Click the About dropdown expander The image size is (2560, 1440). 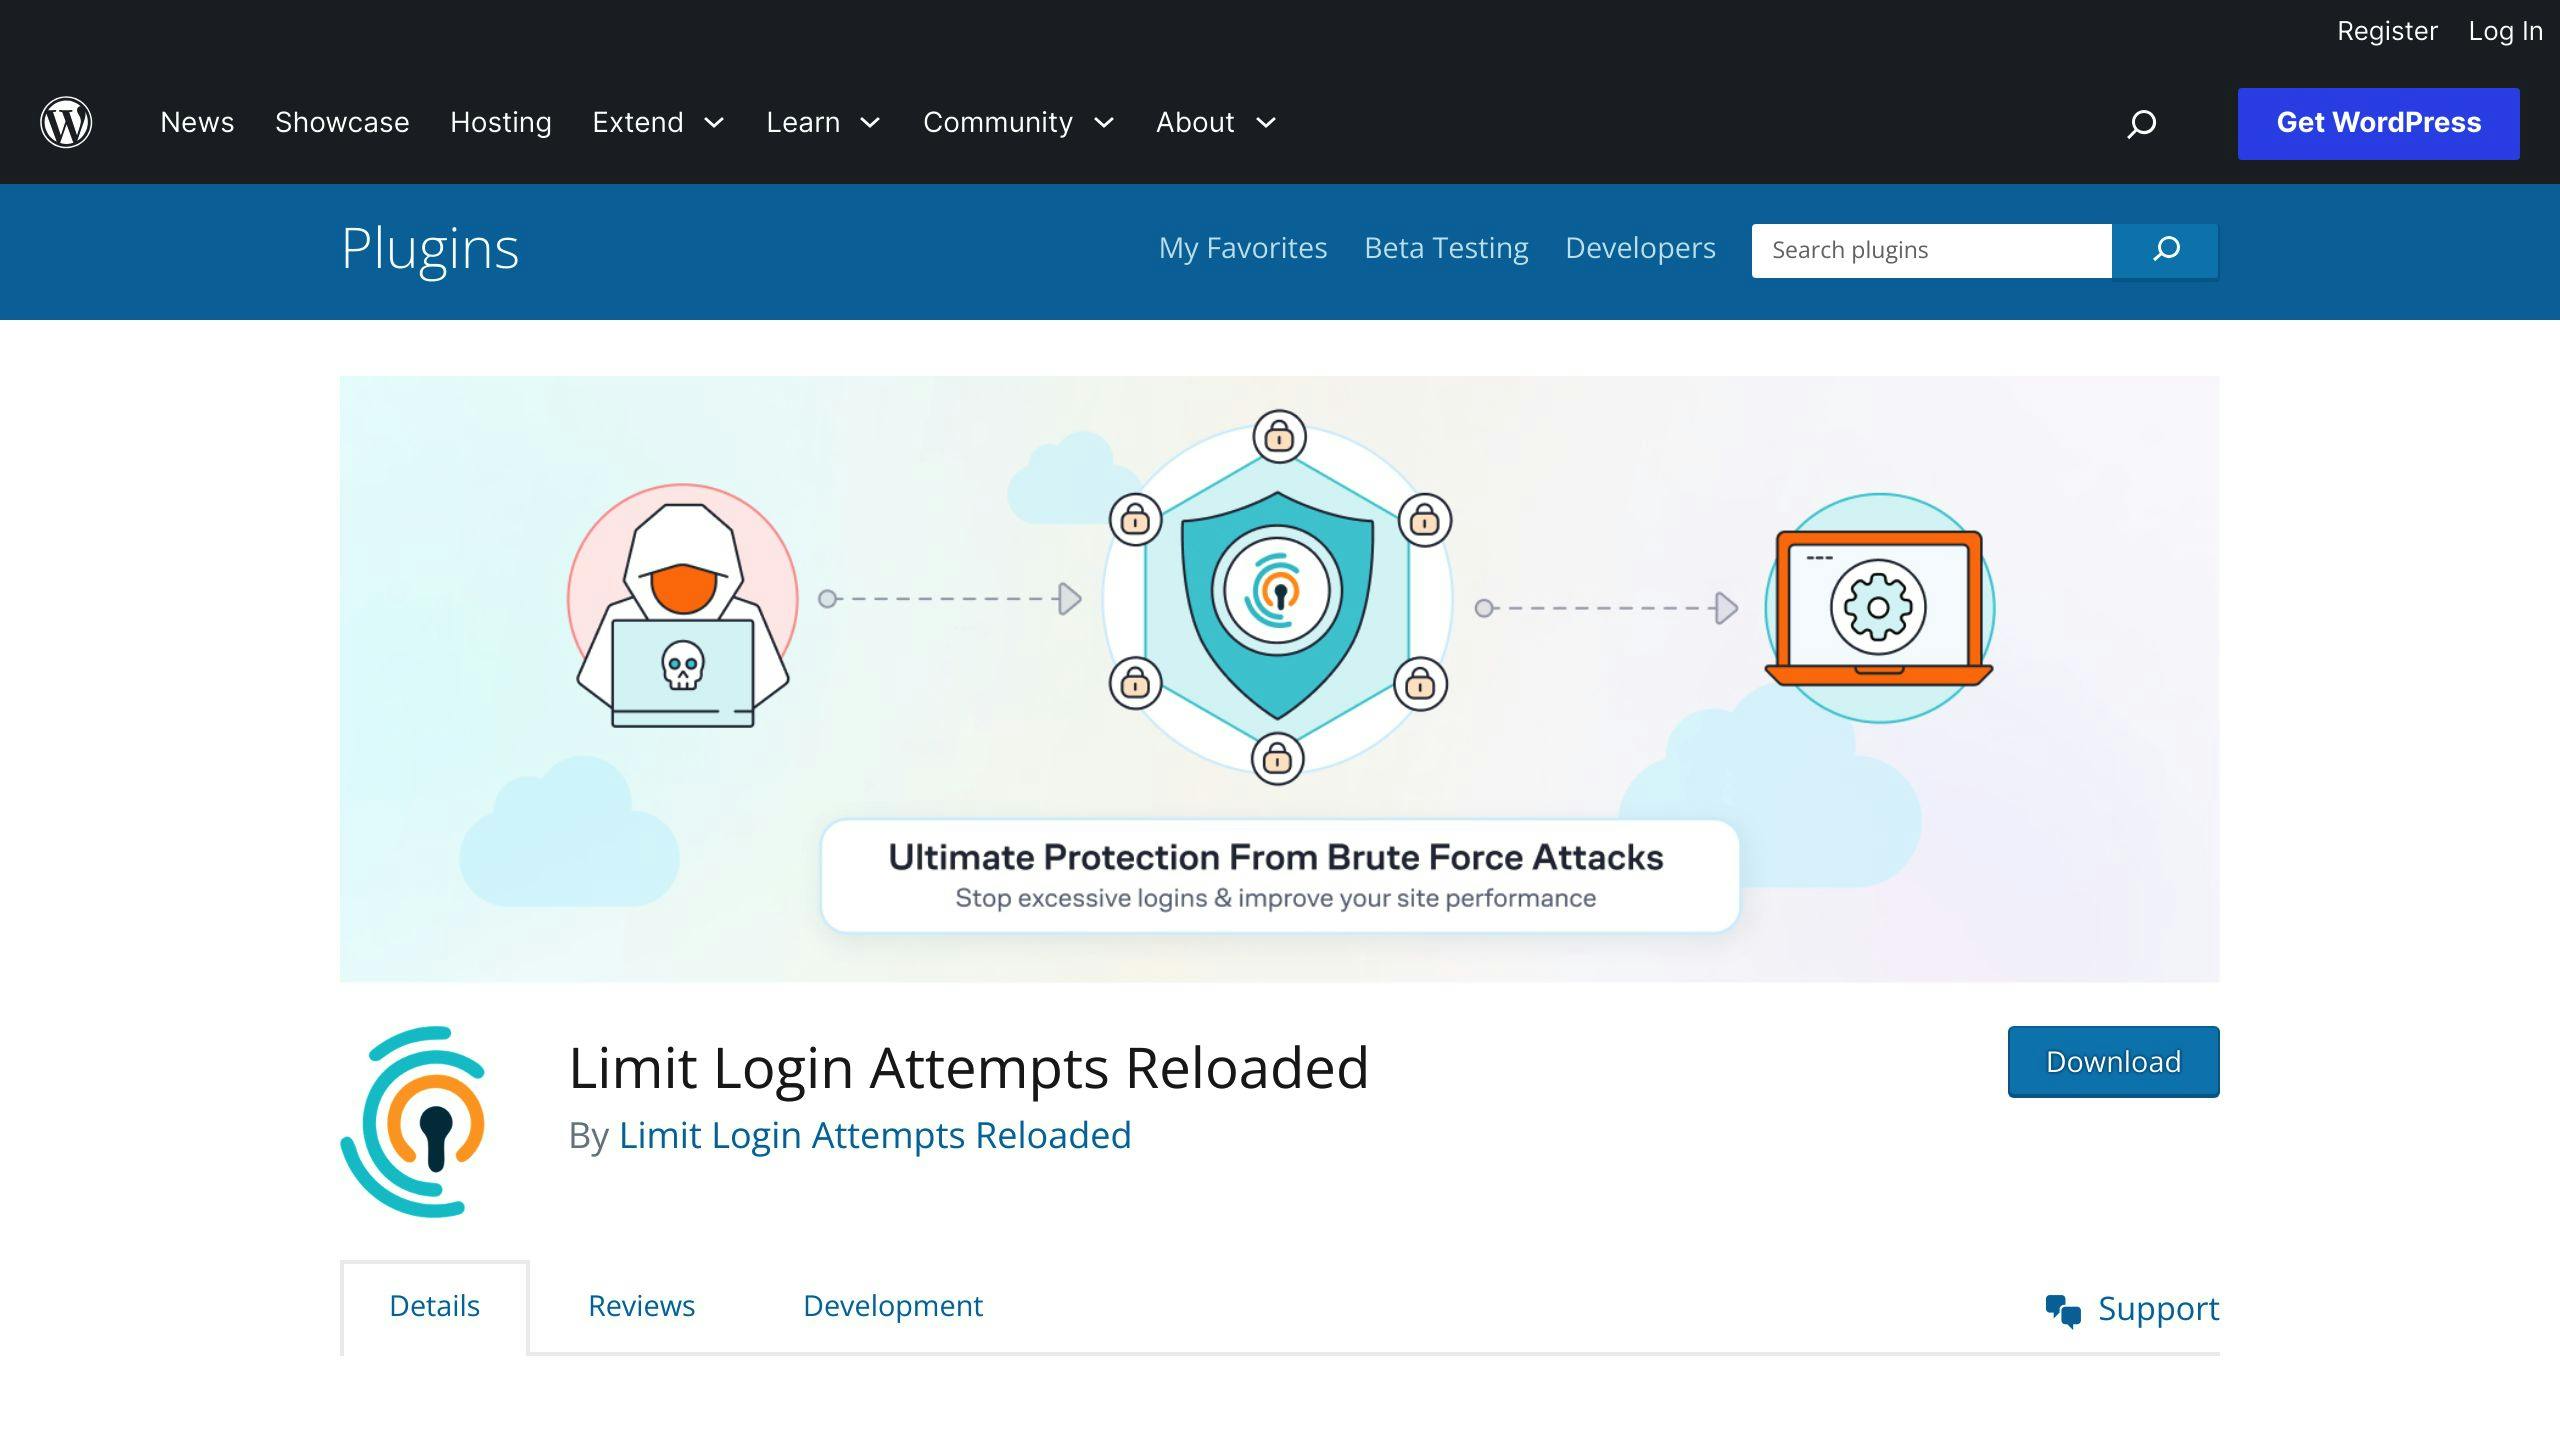click(x=1268, y=123)
